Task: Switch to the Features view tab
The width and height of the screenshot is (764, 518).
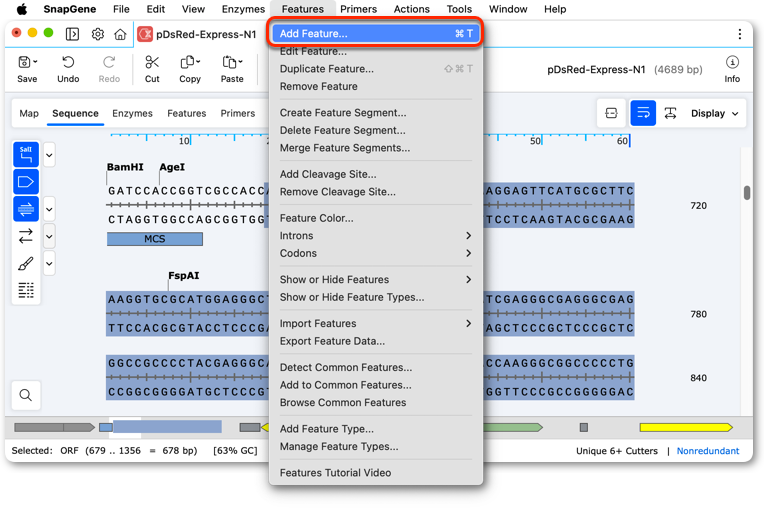Action: 187,113
